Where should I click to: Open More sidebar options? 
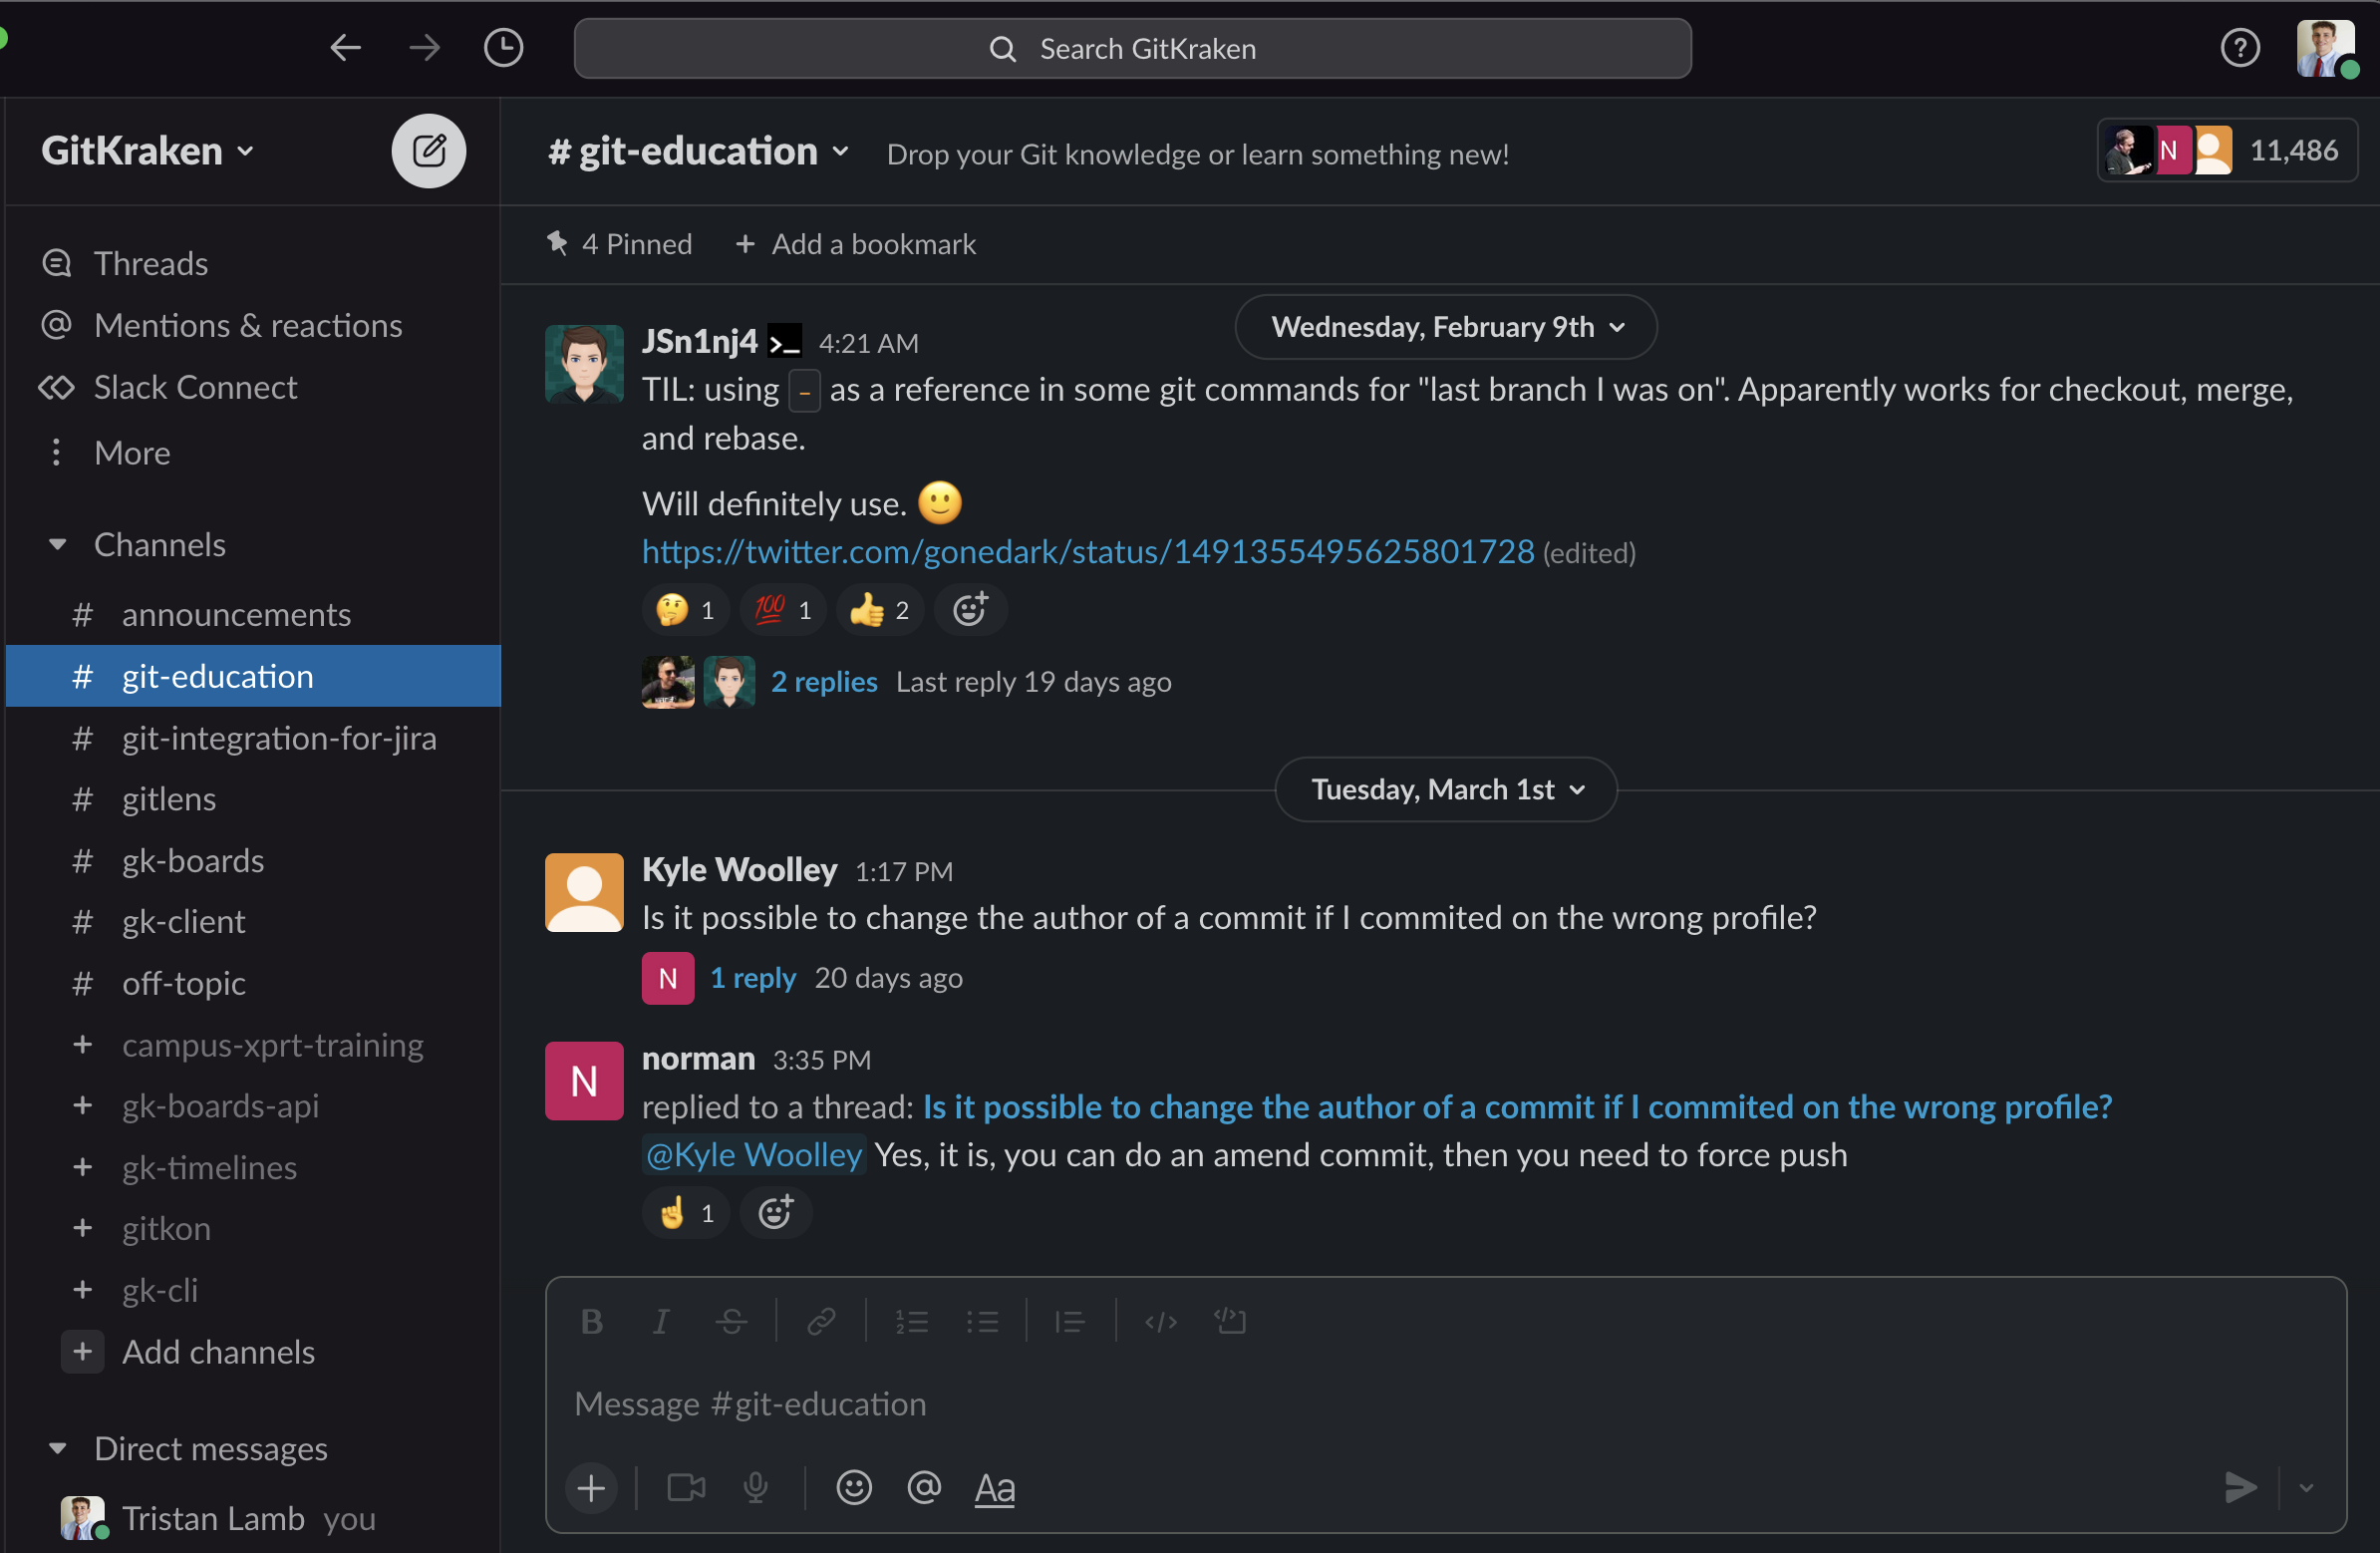point(132,453)
